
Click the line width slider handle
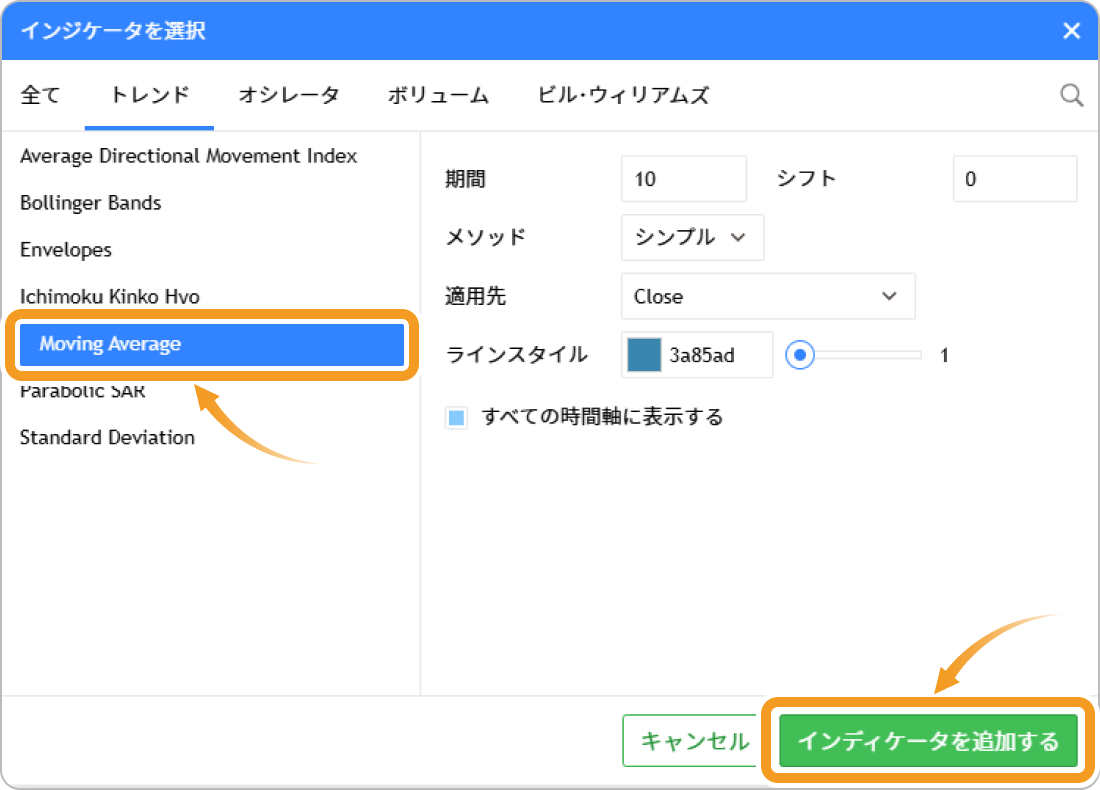pos(800,355)
